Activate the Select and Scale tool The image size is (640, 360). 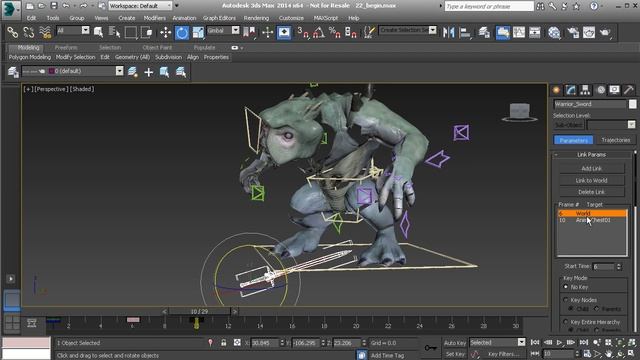198,32
